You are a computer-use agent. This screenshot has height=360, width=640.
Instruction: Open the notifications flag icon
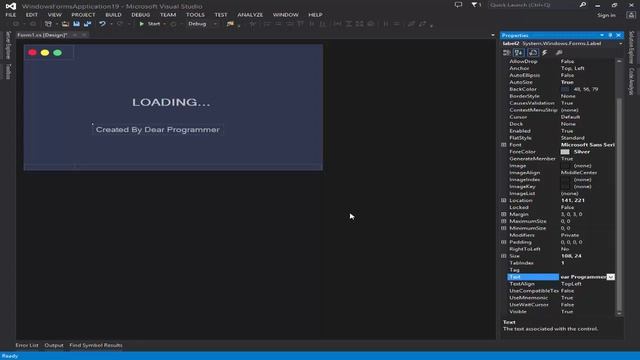point(475,5)
